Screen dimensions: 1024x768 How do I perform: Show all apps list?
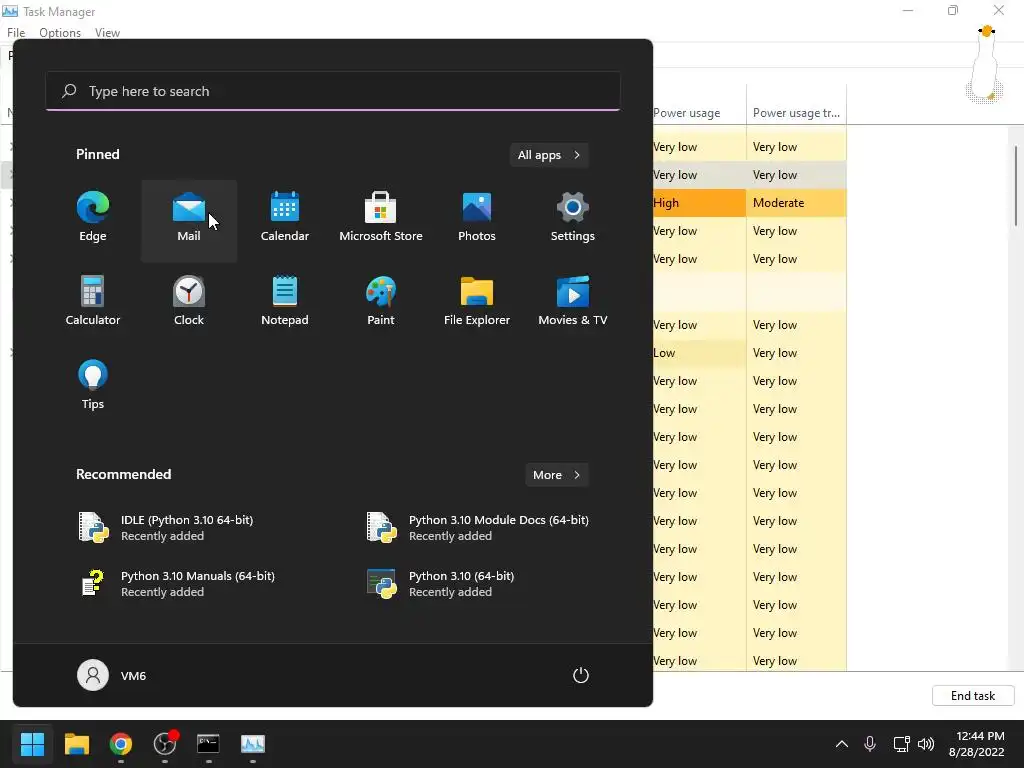(x=549, y=155)
